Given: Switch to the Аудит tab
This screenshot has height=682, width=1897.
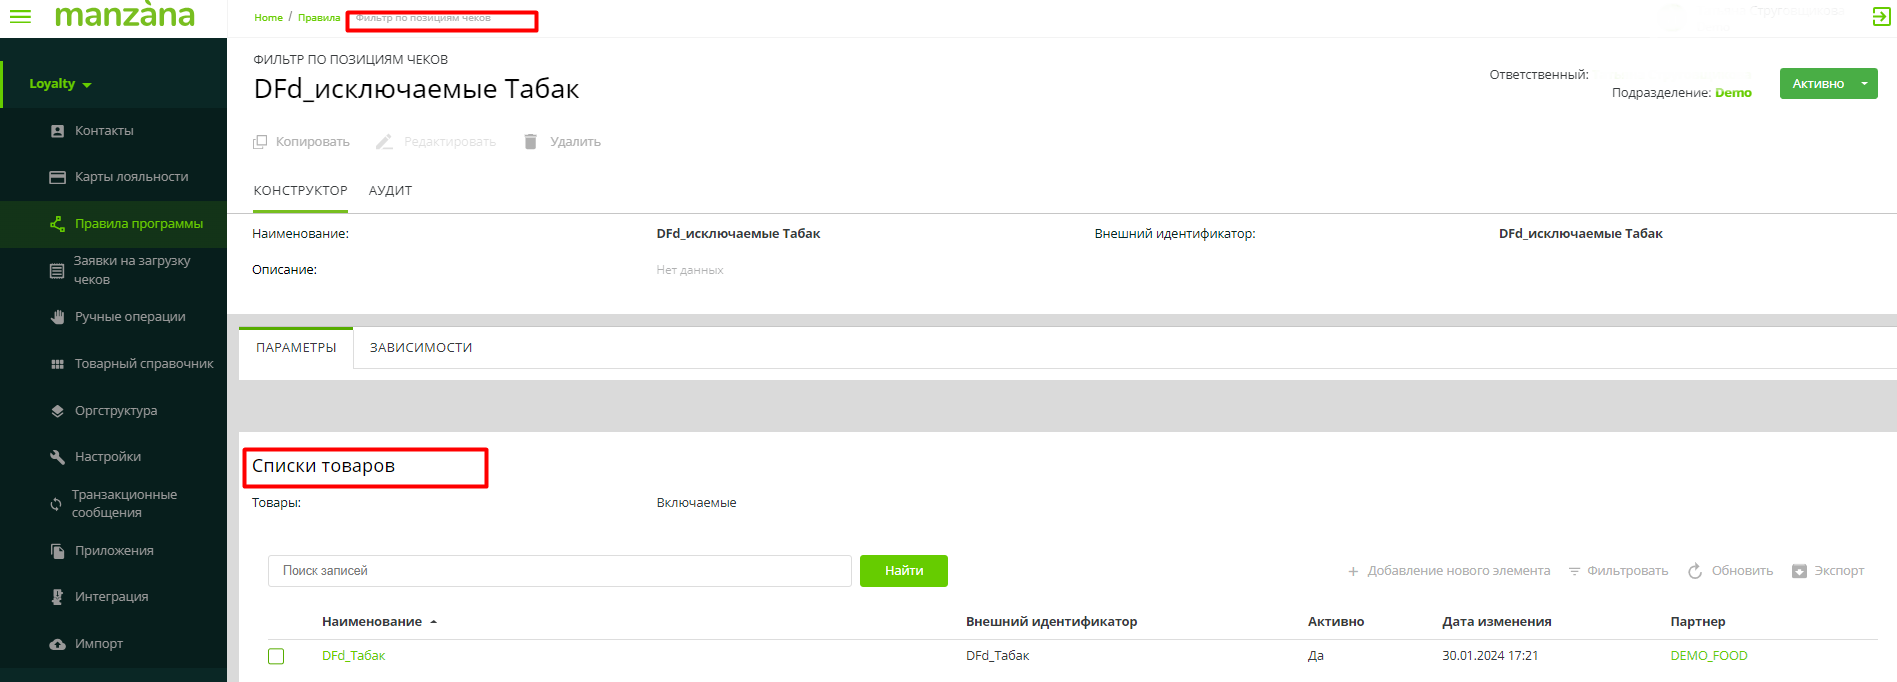Looking at the screenshot, I should [x=390, y=191].
